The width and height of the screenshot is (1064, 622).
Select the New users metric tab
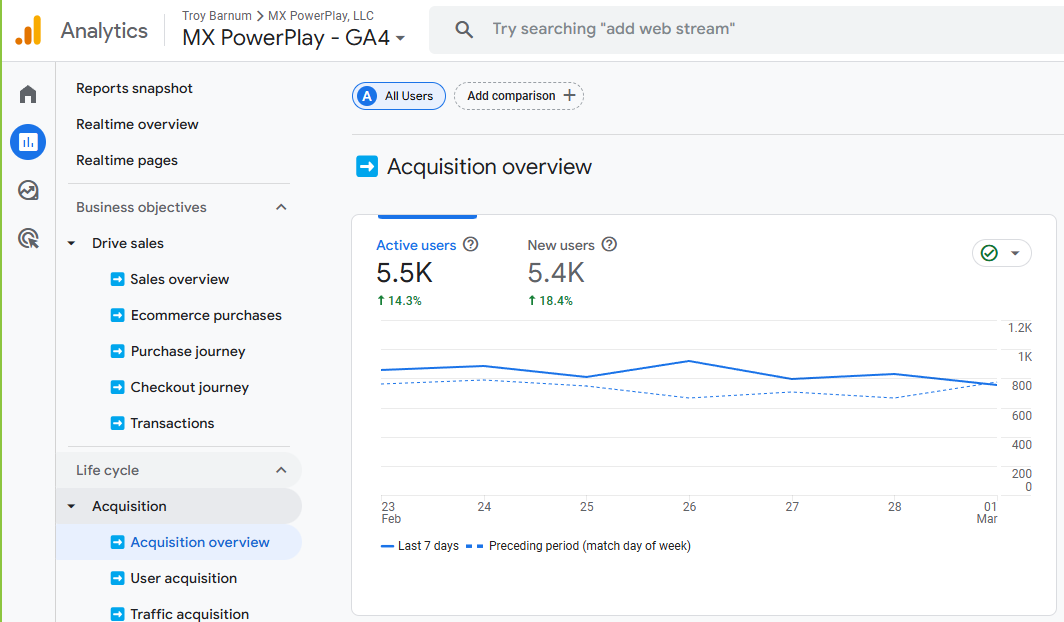(572, 271)
